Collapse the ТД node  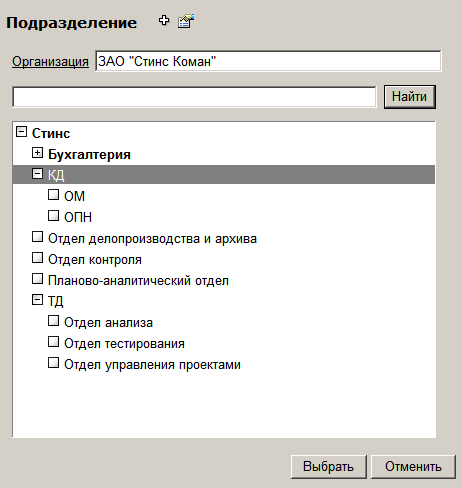tap(37, 300)
